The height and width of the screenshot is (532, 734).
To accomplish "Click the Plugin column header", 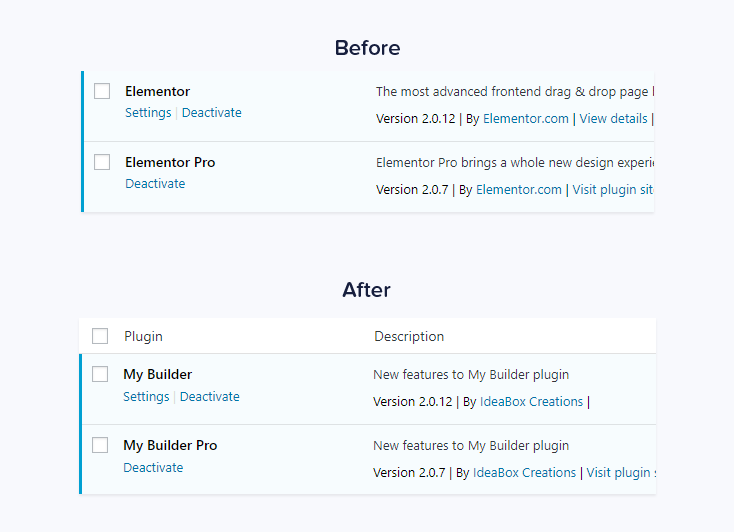I will click(x=143, y=337).
